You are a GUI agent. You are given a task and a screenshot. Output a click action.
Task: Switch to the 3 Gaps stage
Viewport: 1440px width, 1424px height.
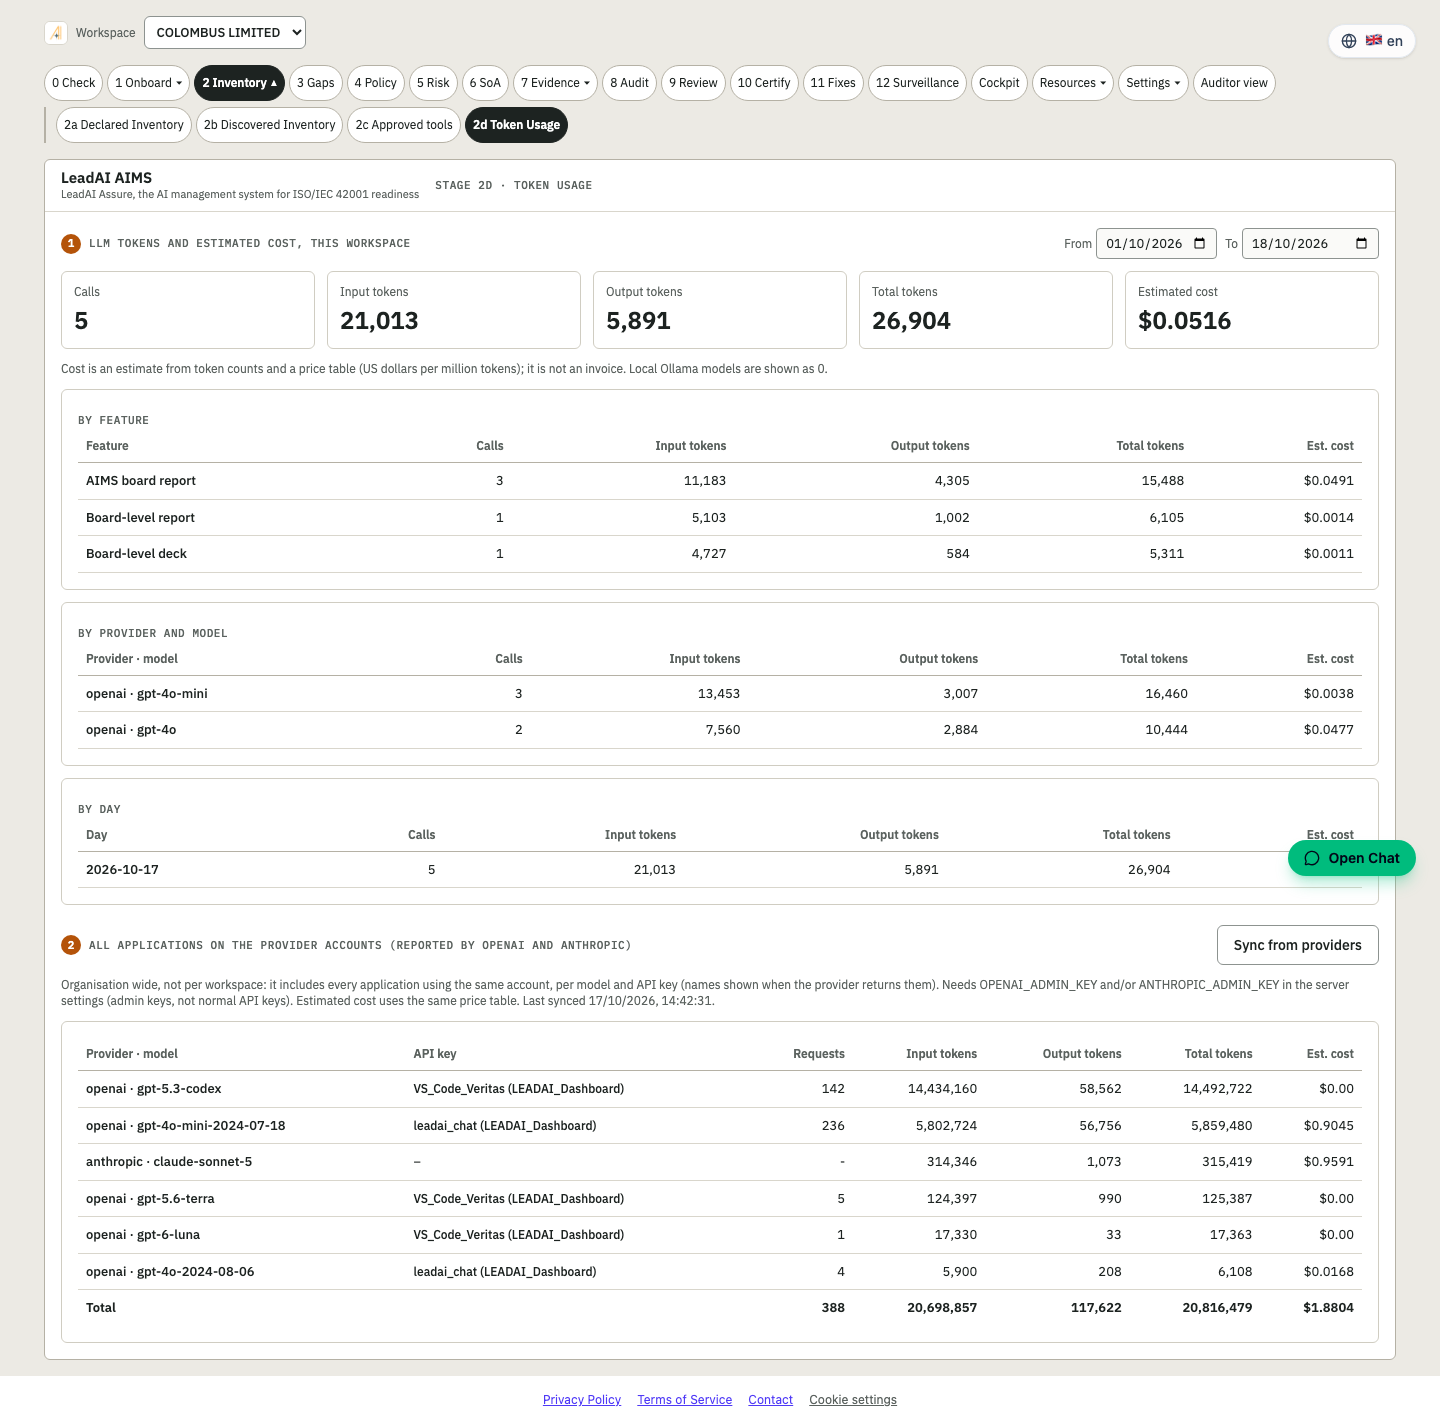pos(316,83)
